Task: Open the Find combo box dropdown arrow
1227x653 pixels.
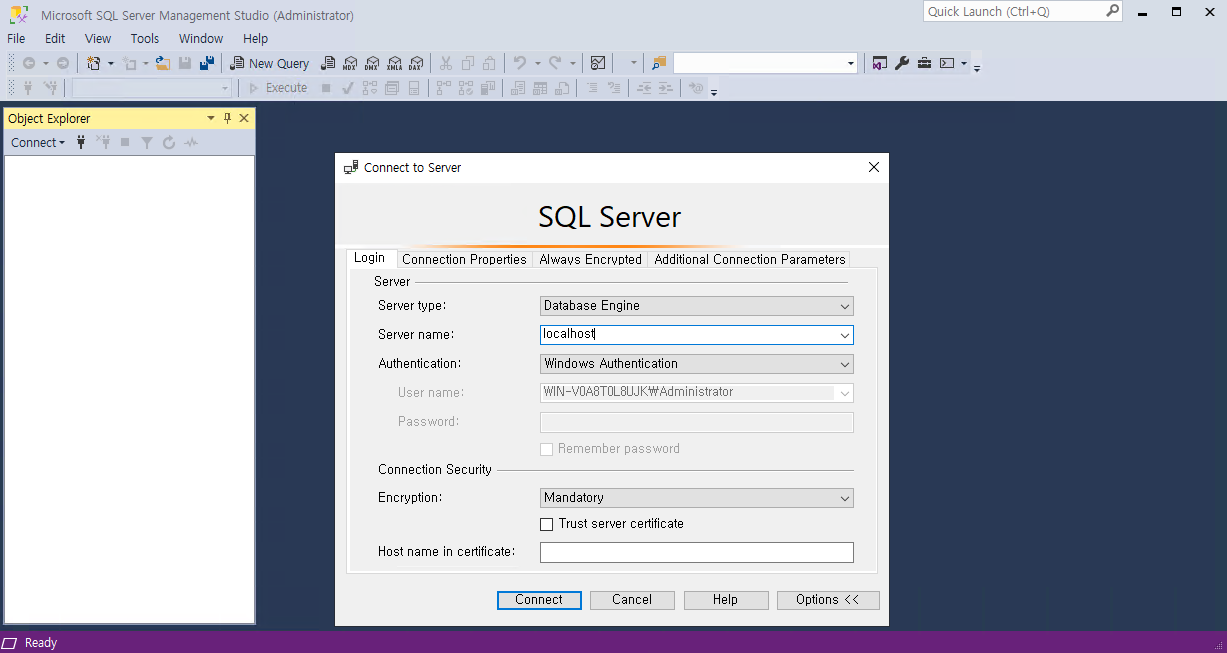Action: [851, 63]
